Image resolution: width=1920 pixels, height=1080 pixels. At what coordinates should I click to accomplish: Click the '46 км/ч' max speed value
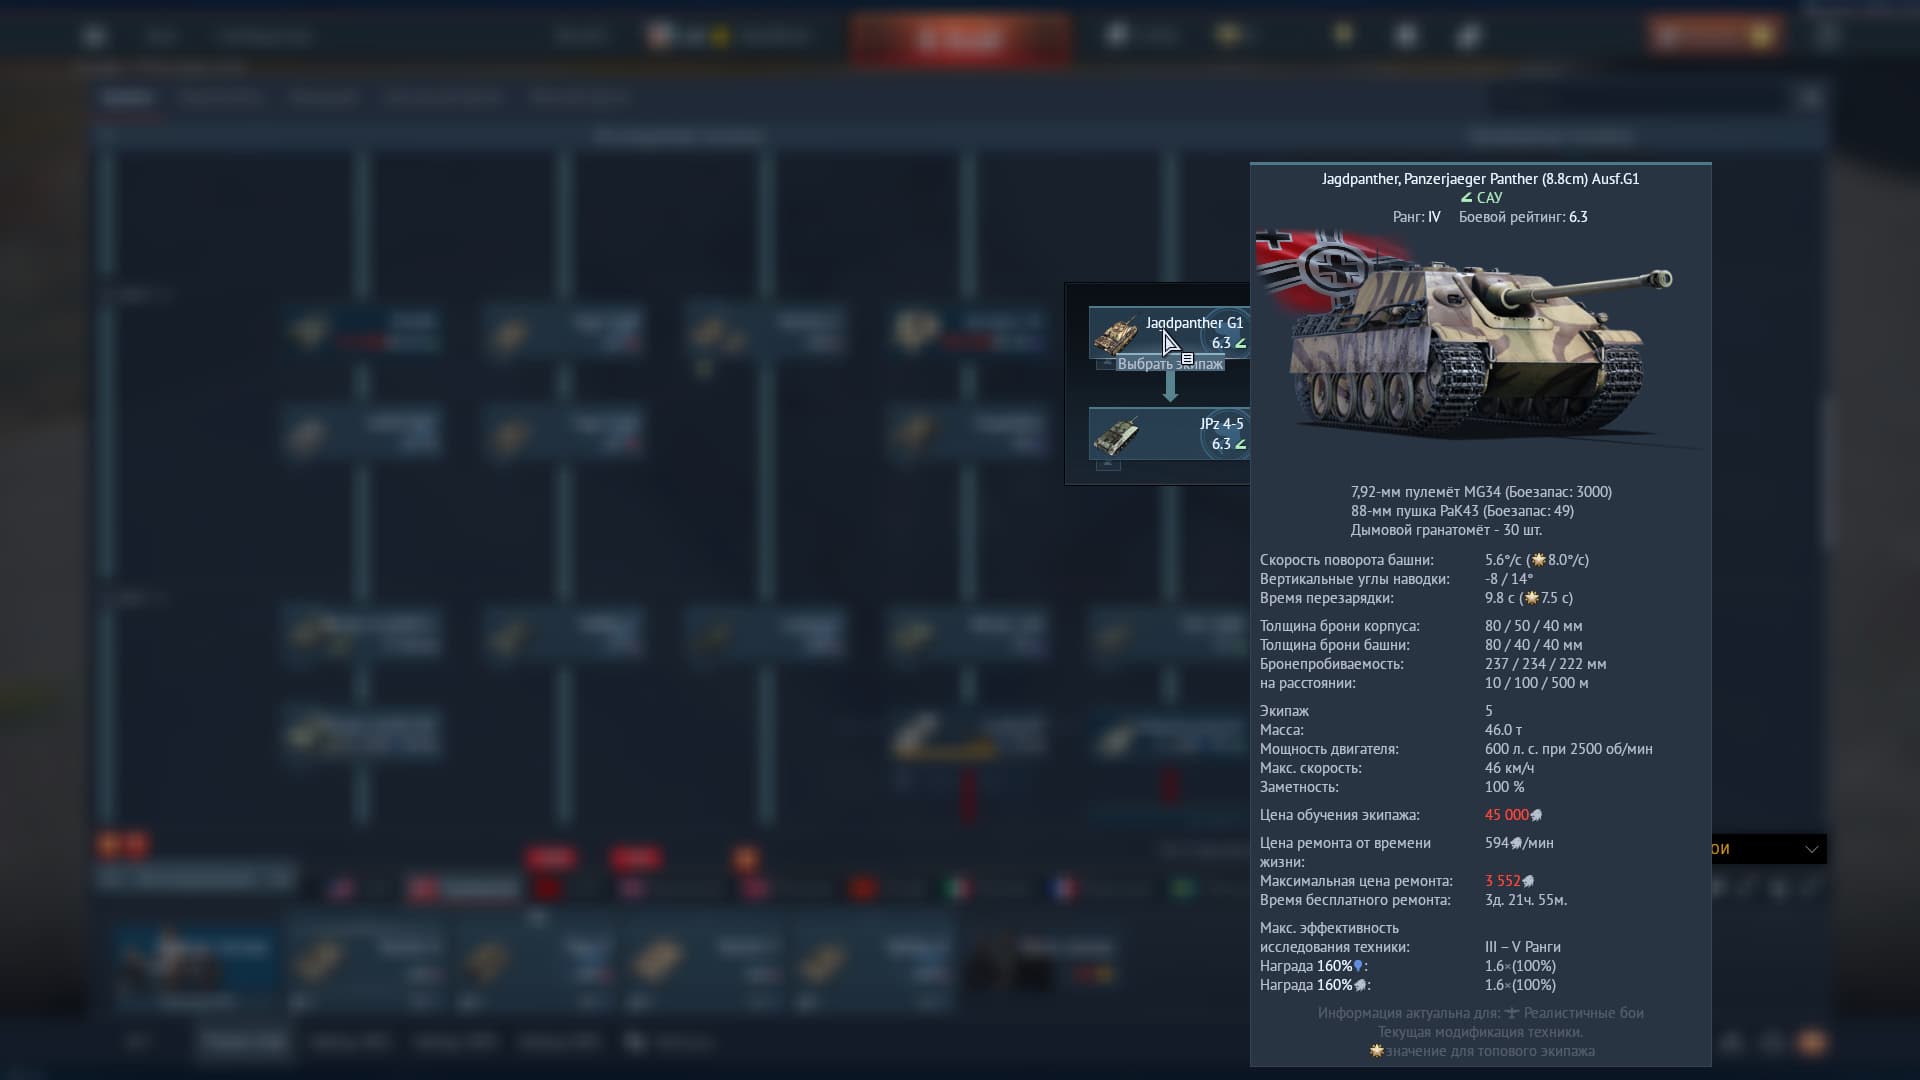pyautogui.click(x=1509, y=768)
